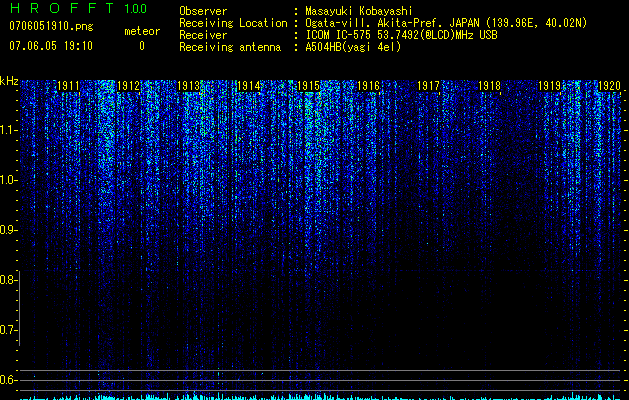Click the 1911 time marker
Image resolution: width=629 pixels, height=400 pixels.
[x=68, y=86]
